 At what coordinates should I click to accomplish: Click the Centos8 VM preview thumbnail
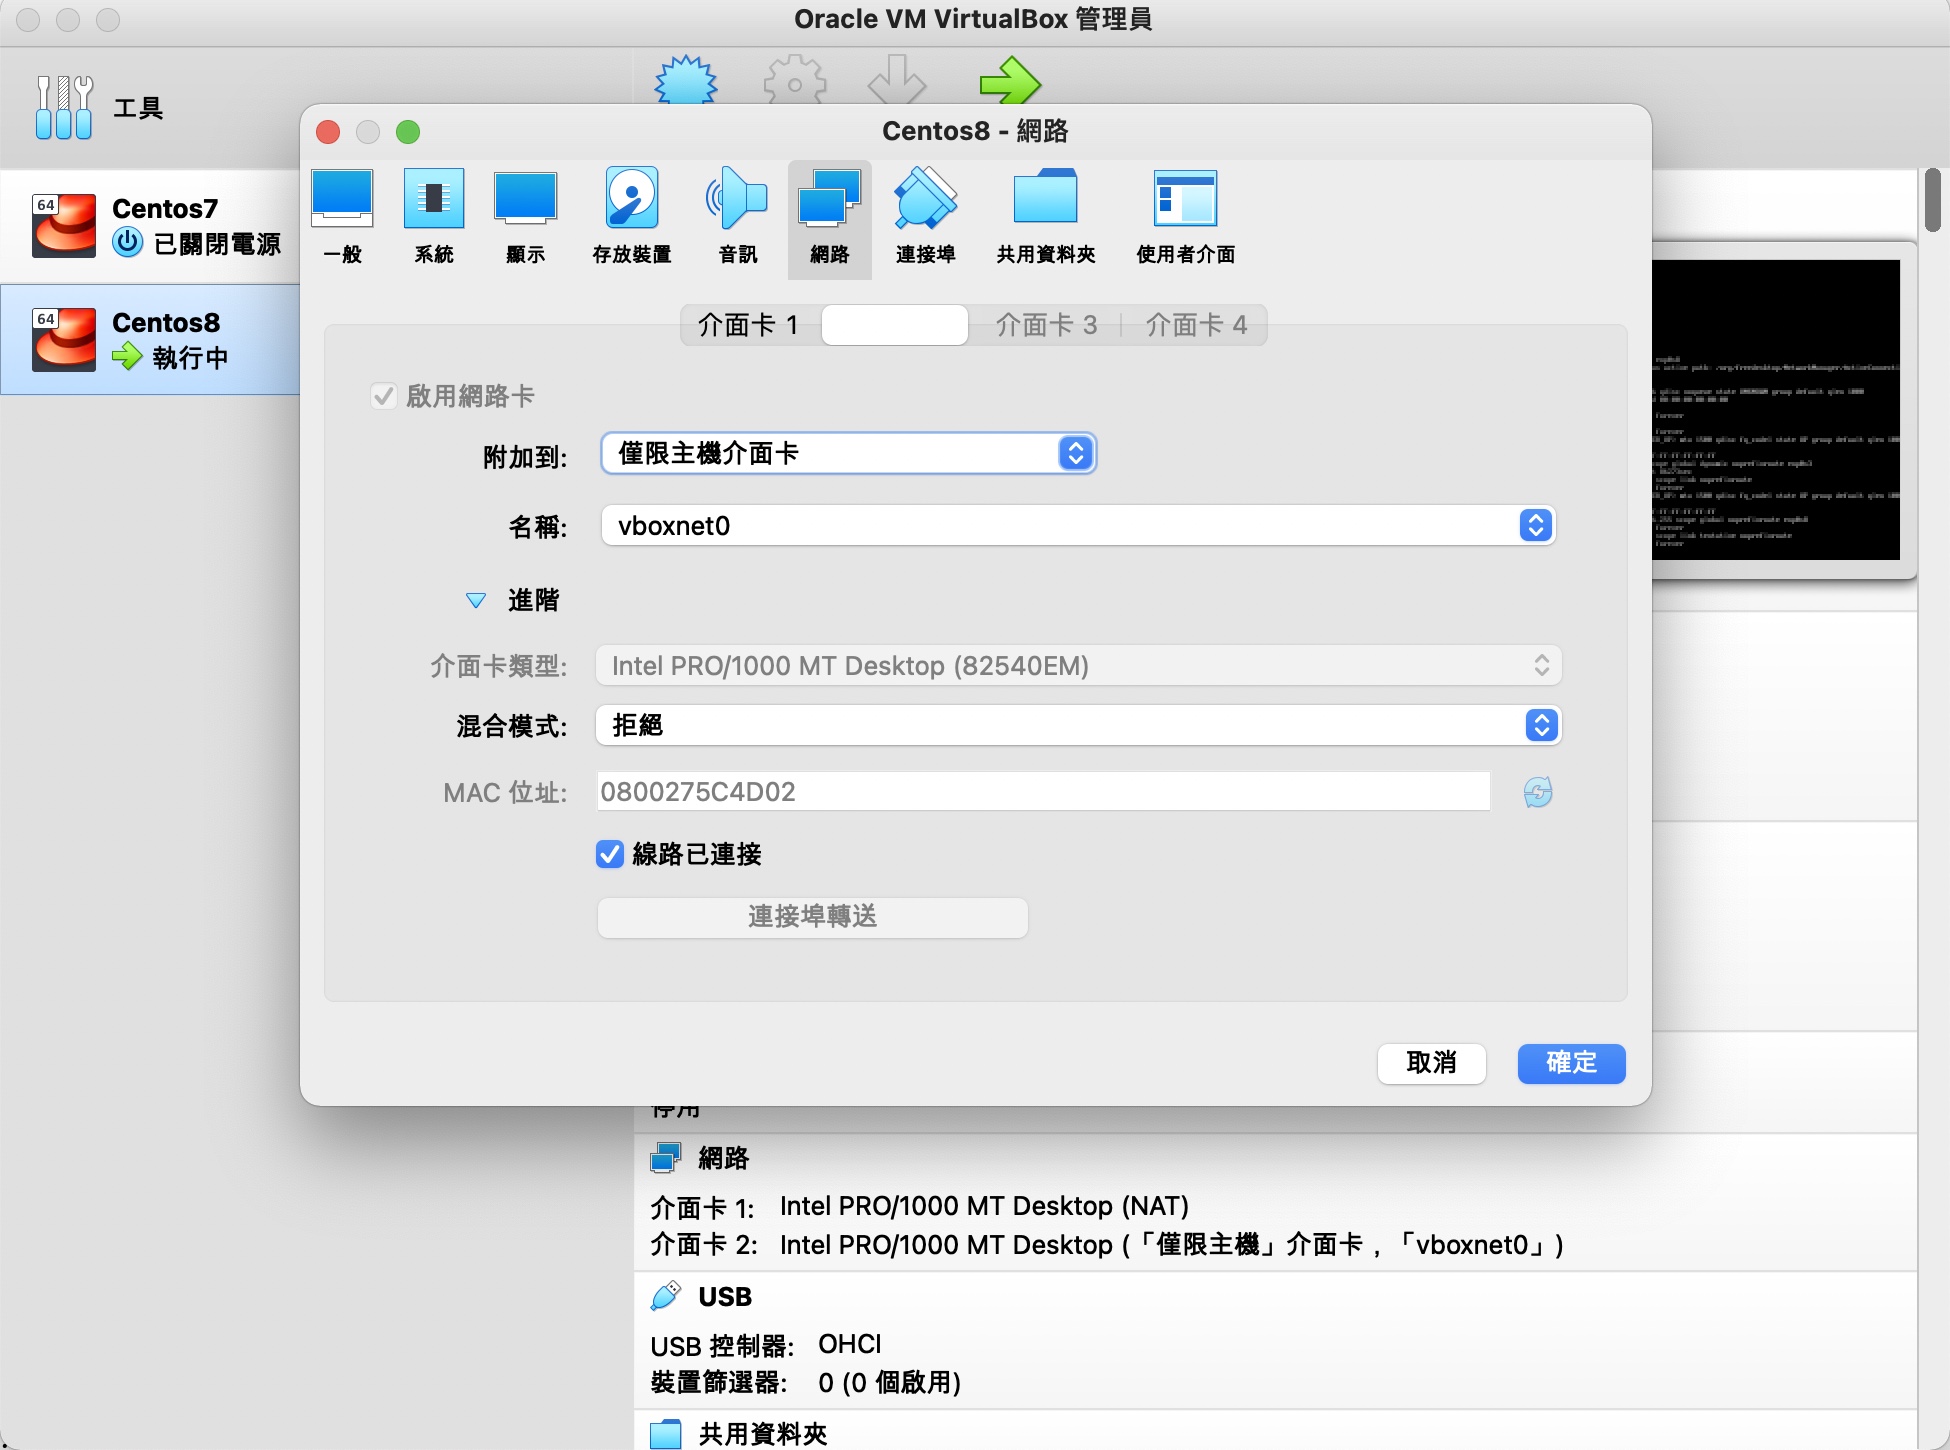point(1777,410)
